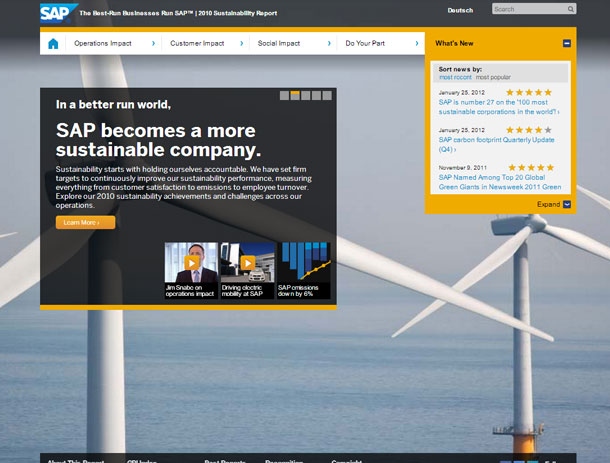Open the Social Impact menu
This screenshot has height=463, width=610.
click(279, 44)
